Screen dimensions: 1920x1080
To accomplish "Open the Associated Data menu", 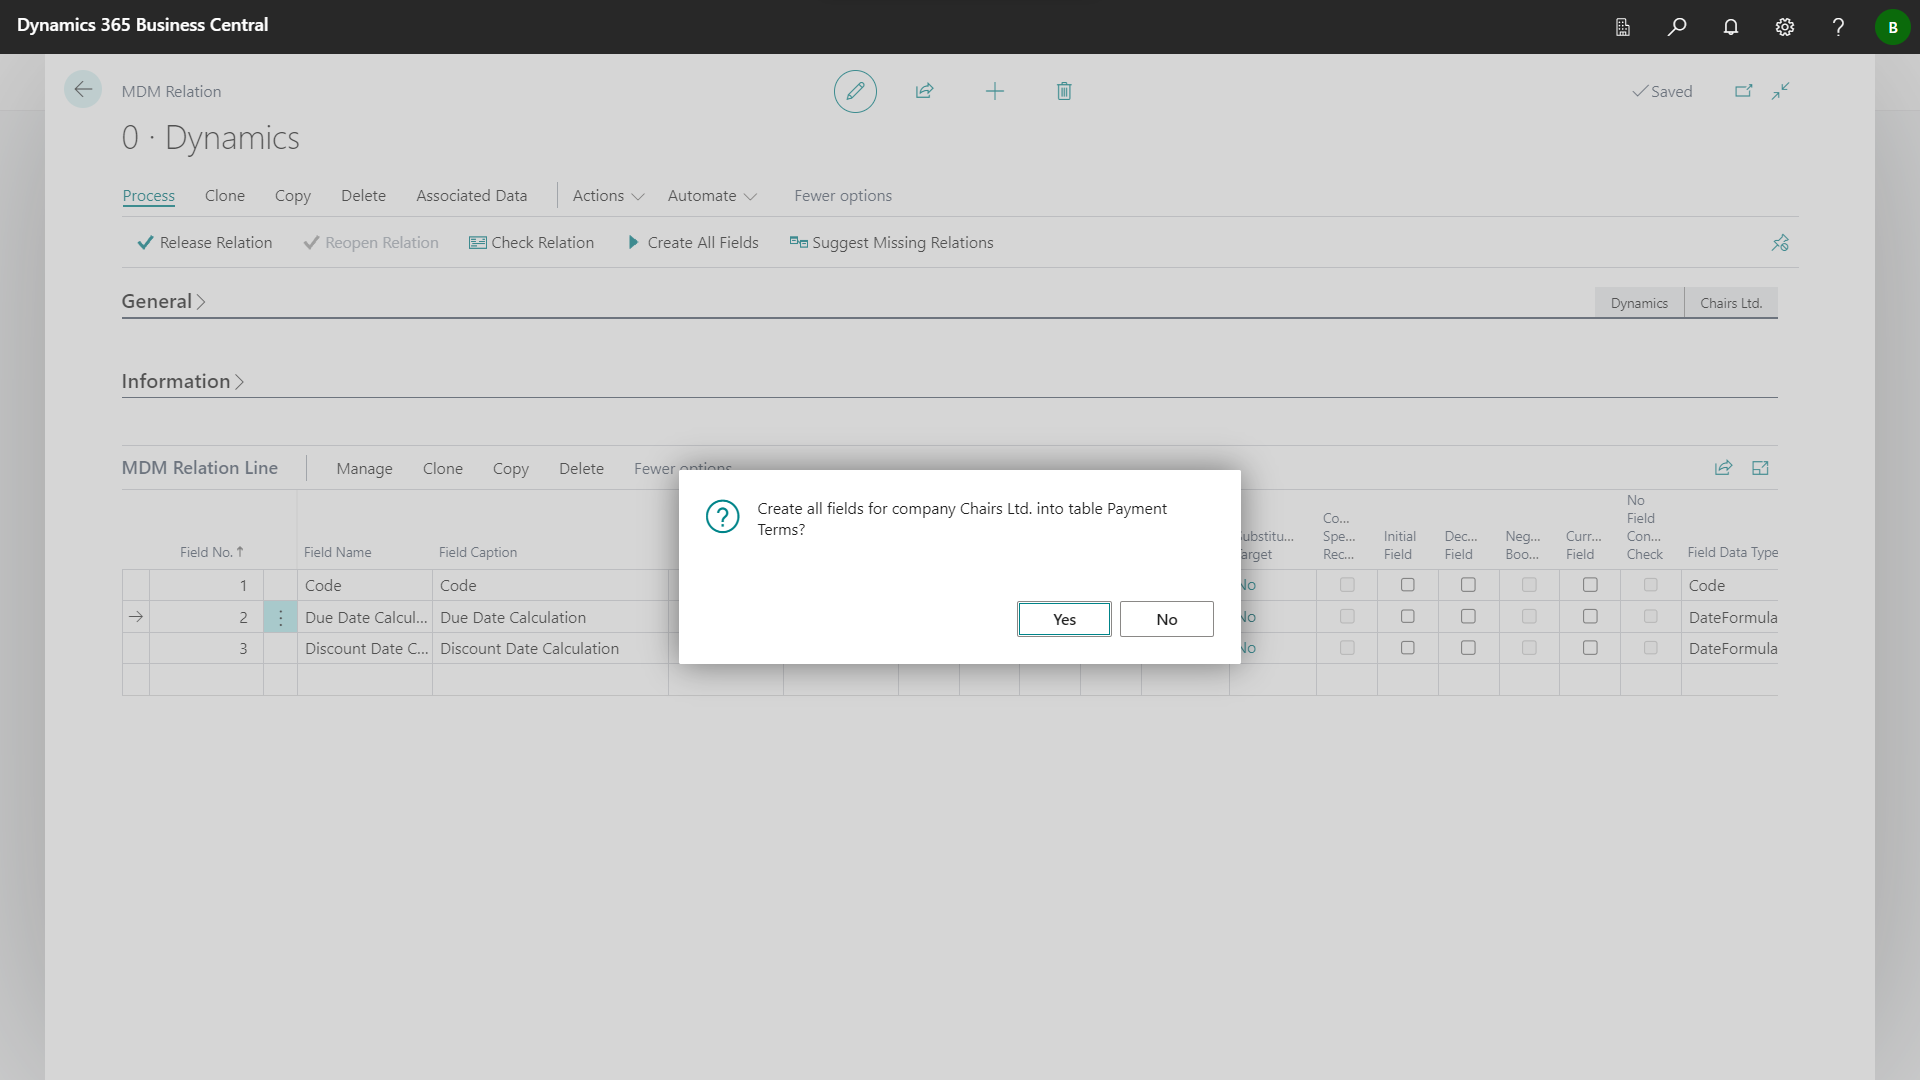I will (471, 196).
